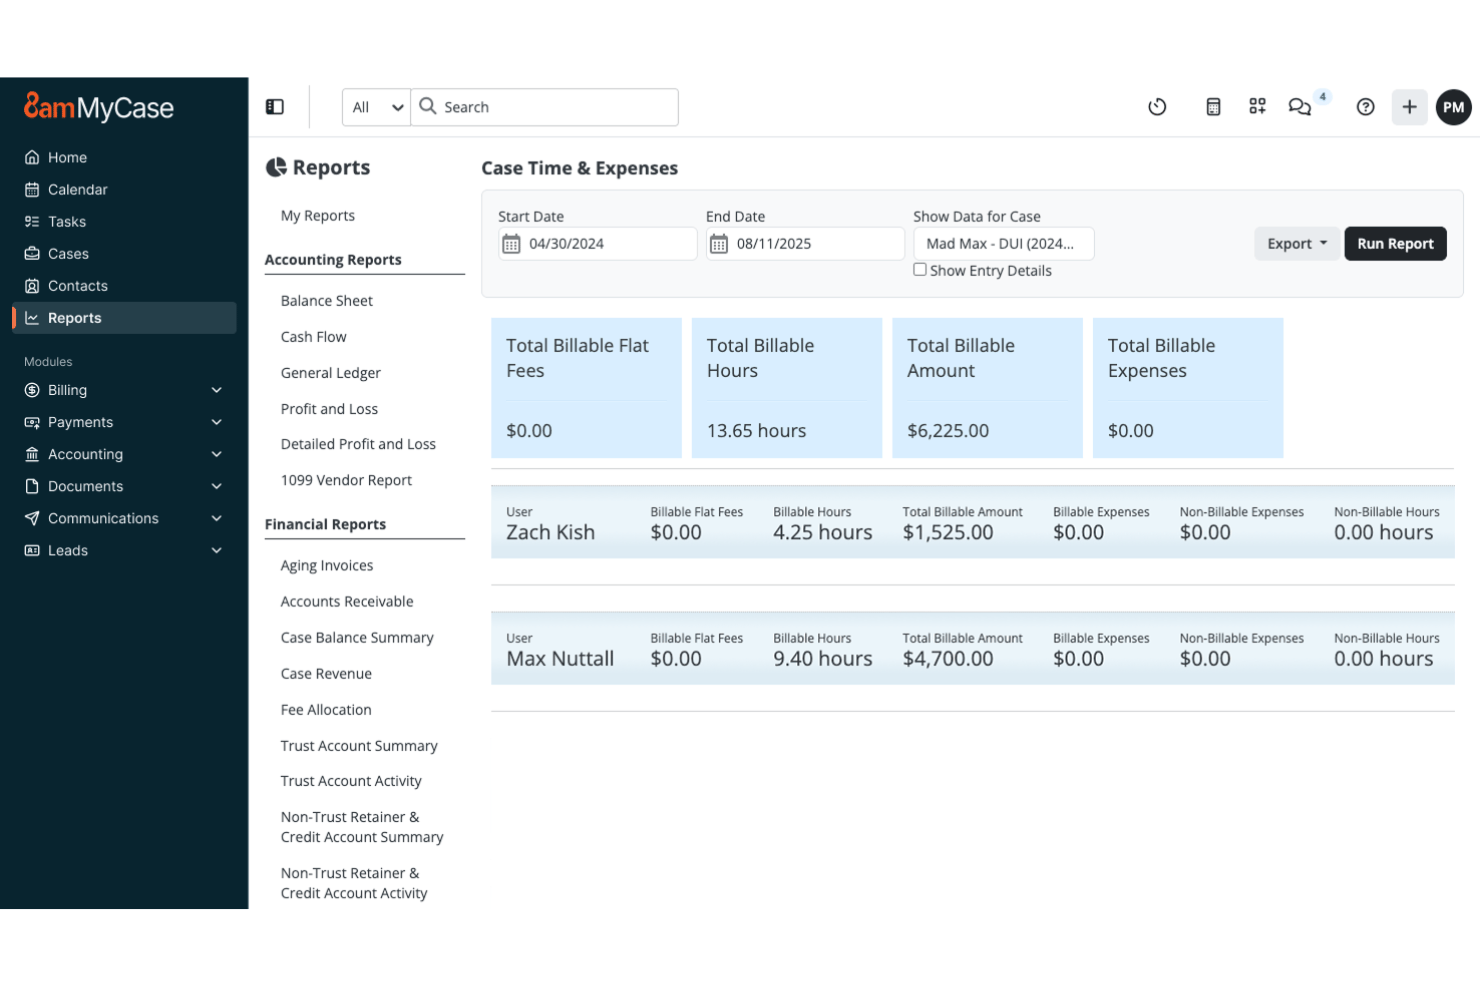1480x987 pixels.
Task: Click Max Nuttall's 9.40 hours value
Action: click(823, 659)
